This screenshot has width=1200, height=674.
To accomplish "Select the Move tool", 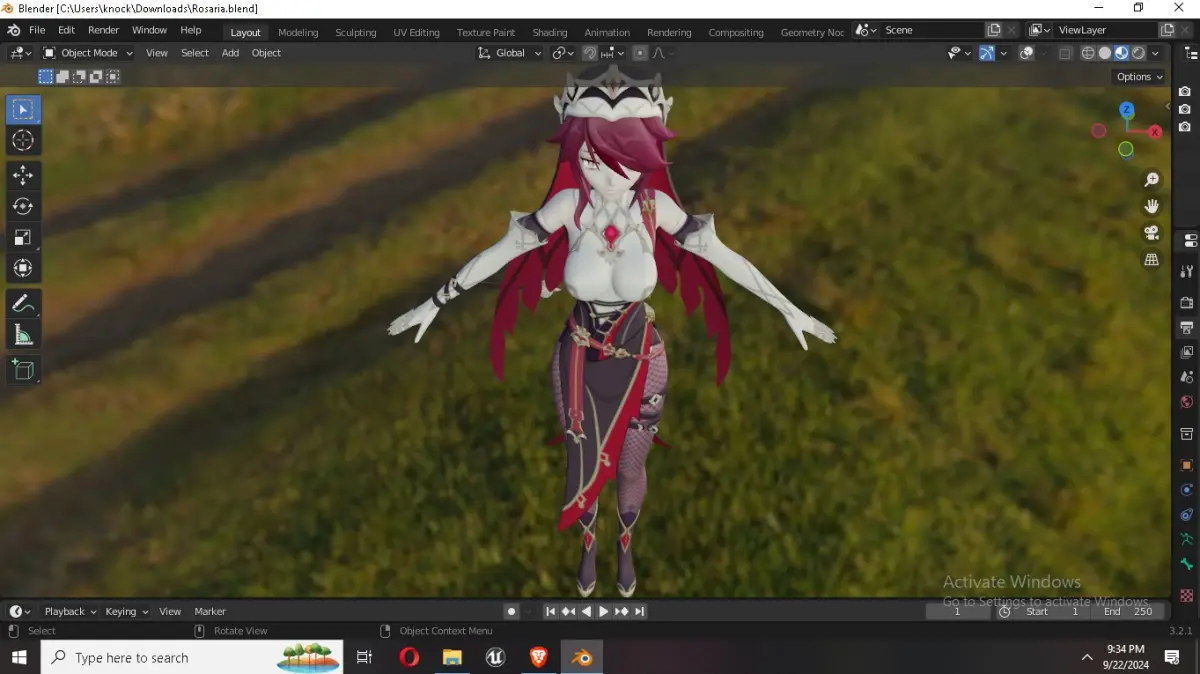I will pyautogui.click(x=23, y=176).
